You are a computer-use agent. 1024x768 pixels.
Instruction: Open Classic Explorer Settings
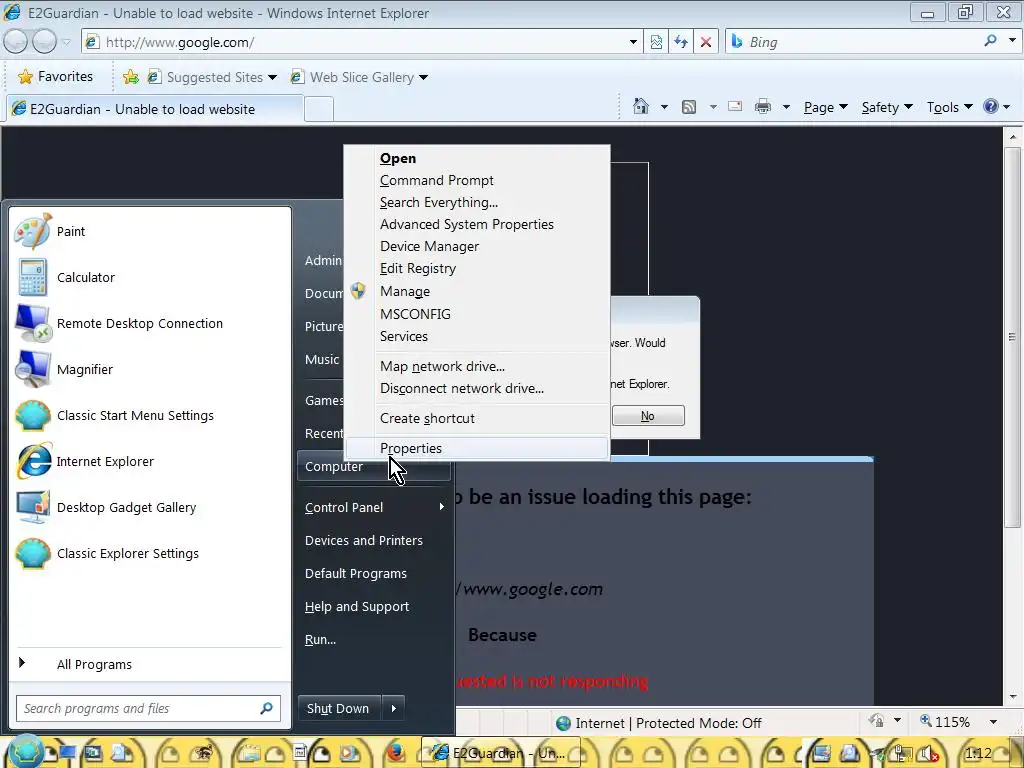pyautogui.click(x=150, y=554)
